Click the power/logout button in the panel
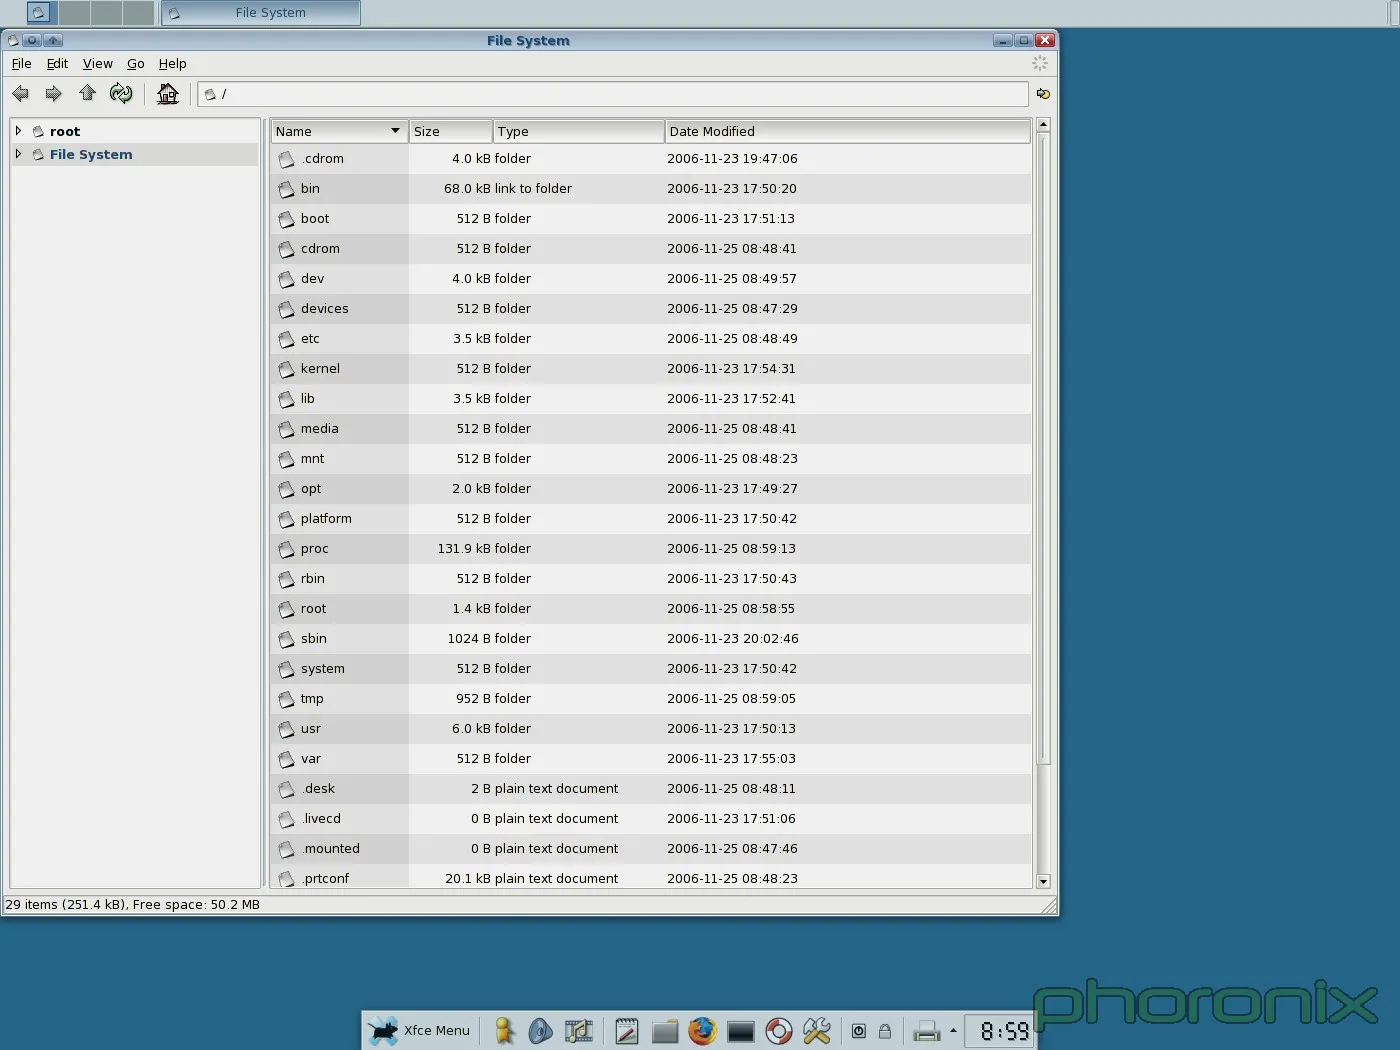This screenshot has width=1400, height=1050. point(859,1031)
